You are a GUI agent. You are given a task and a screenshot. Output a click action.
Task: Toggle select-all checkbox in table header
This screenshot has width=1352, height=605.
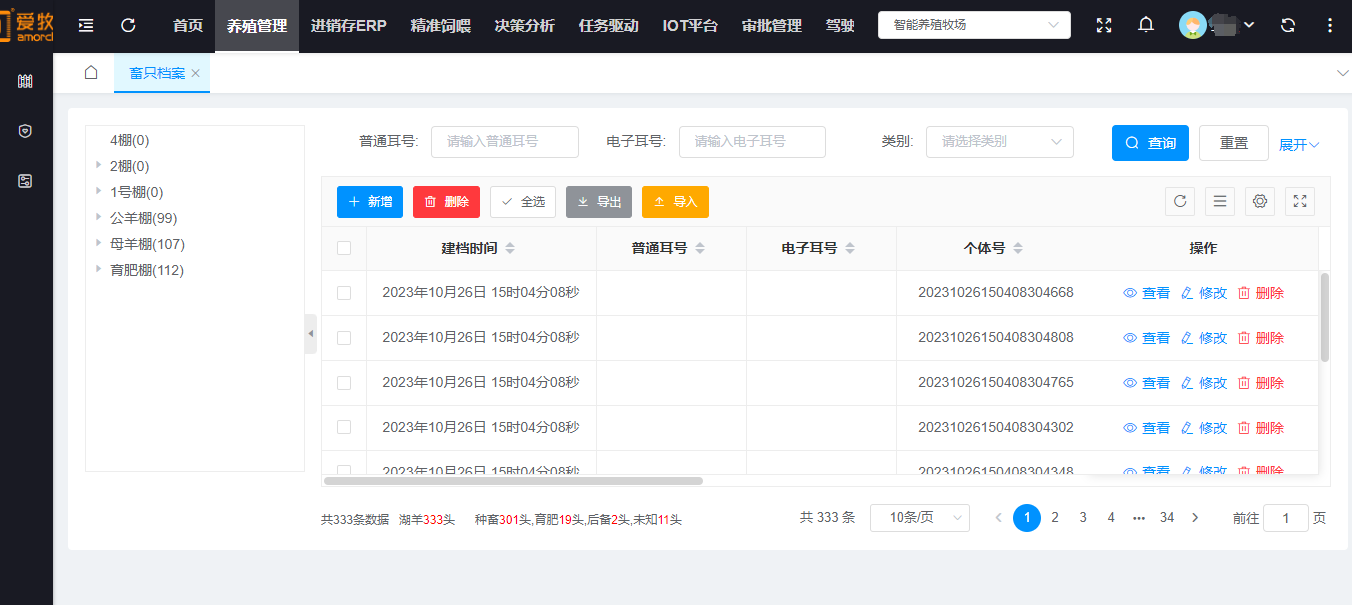click(344, 248)
